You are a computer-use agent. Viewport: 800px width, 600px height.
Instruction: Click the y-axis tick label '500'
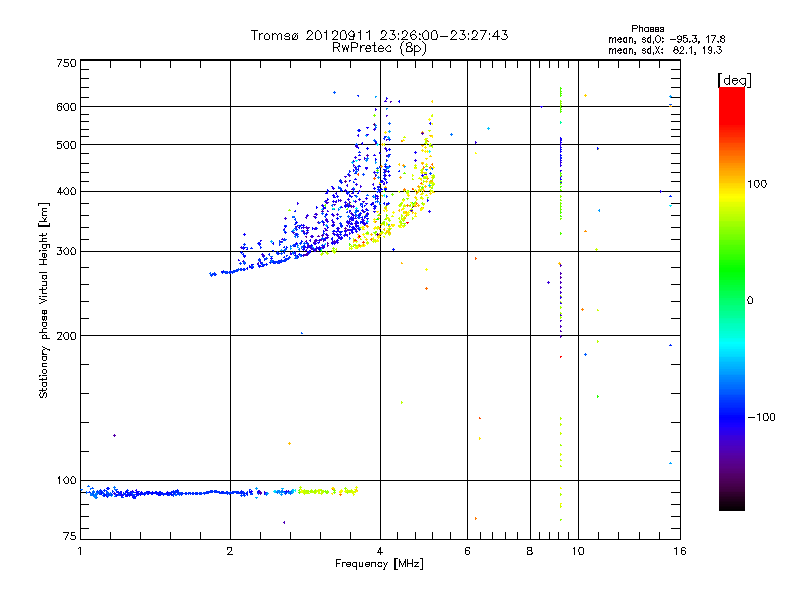click(x=66, y=145)
